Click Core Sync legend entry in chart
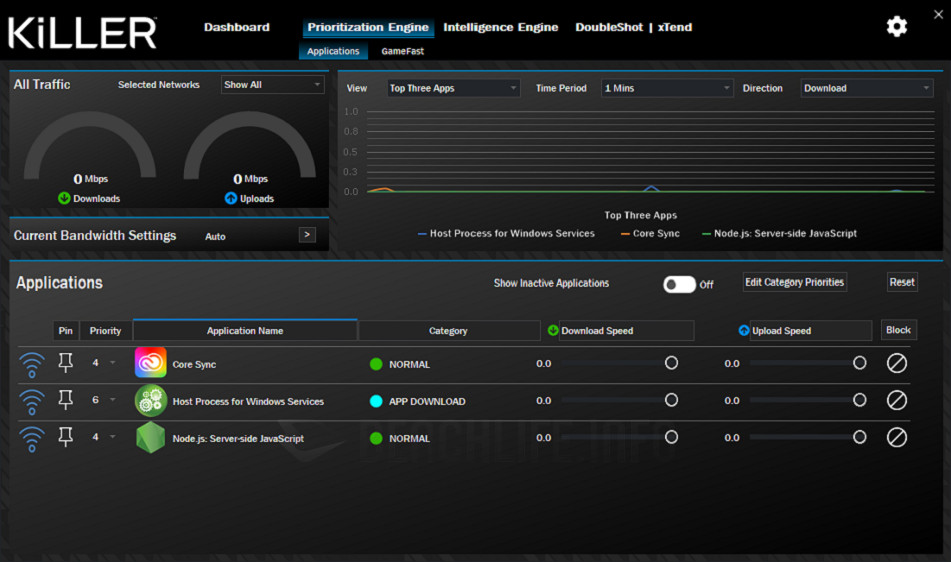This screenshot has height=562, width=951. (650, 233)
